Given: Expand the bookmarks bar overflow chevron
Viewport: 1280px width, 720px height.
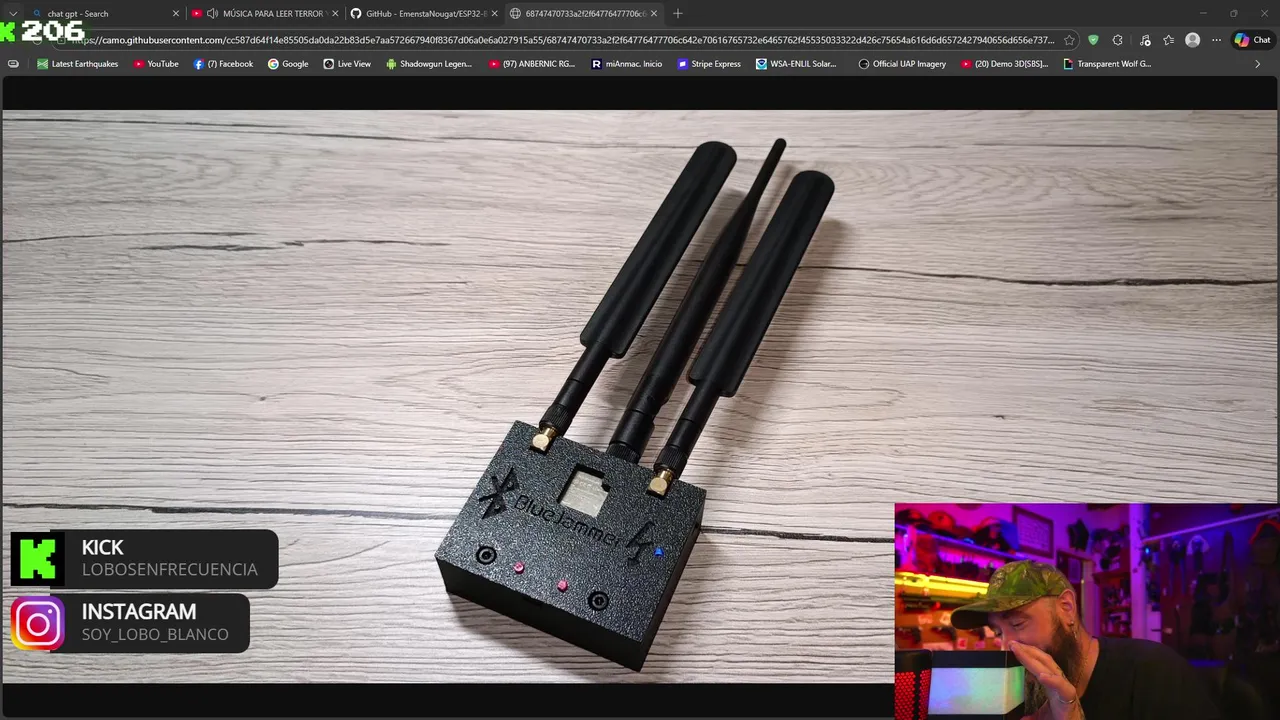Looking at the screenshot, I should 1258,64.
